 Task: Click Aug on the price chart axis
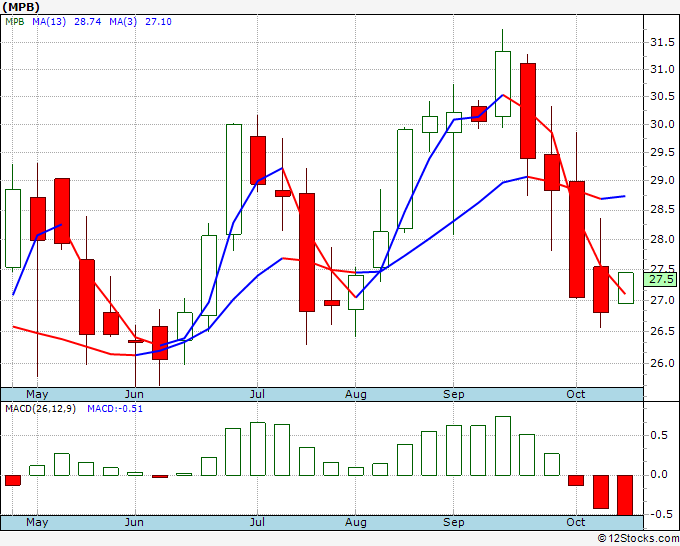point(356,394)
